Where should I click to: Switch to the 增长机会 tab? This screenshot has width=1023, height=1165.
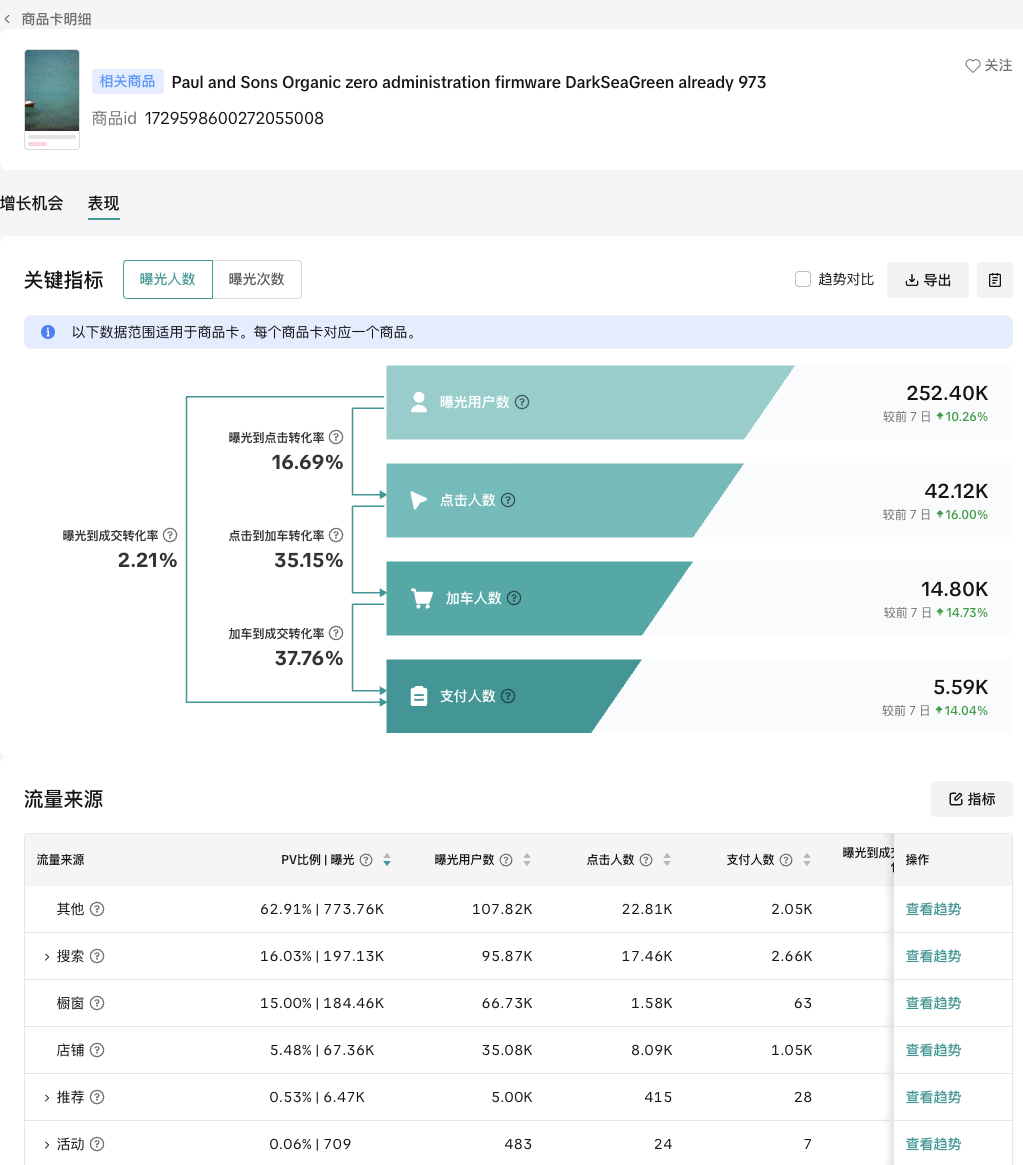(x=32, y=204)
